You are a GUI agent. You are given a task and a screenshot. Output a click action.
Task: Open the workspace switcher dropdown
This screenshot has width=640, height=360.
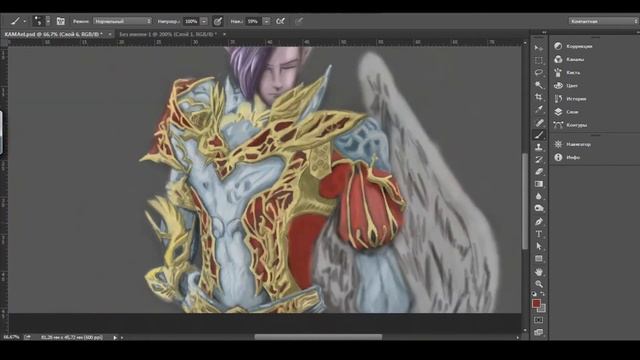click(603, 21)
